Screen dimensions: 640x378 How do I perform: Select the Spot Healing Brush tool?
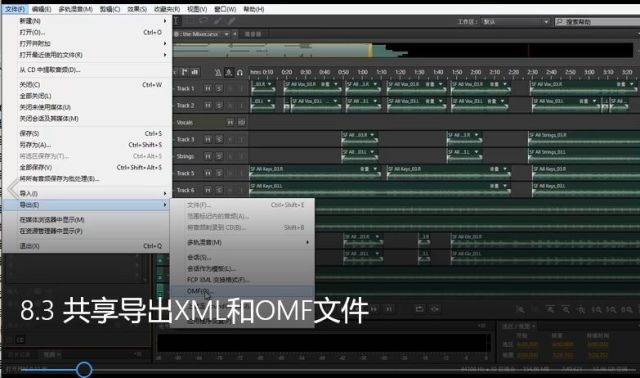pyautogui.click(x=231, y=21)
